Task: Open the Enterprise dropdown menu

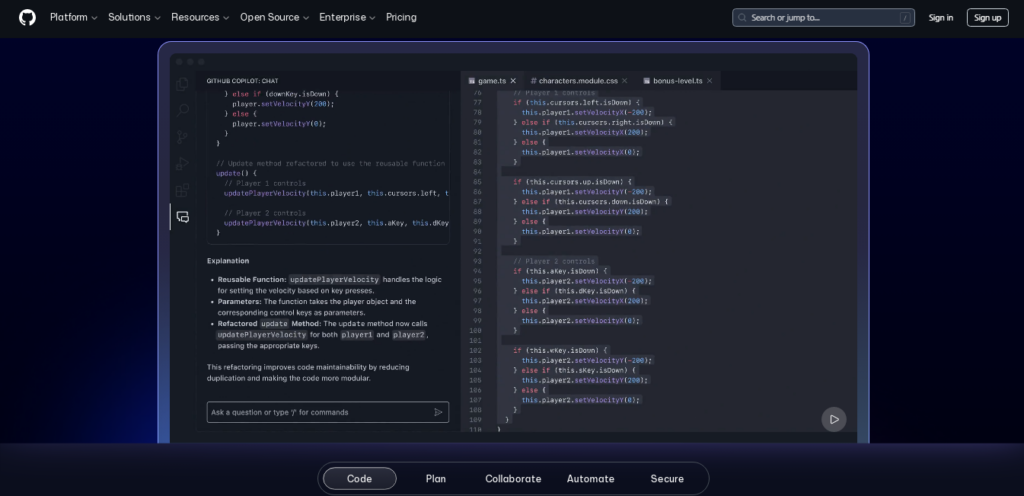Action: point(347,17)
